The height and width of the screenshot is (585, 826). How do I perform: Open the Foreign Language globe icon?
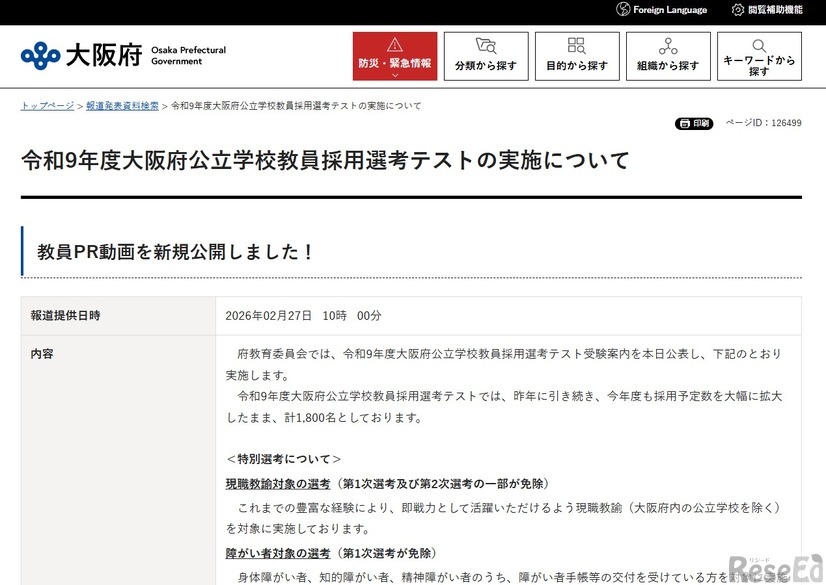(x=622, y=10)
